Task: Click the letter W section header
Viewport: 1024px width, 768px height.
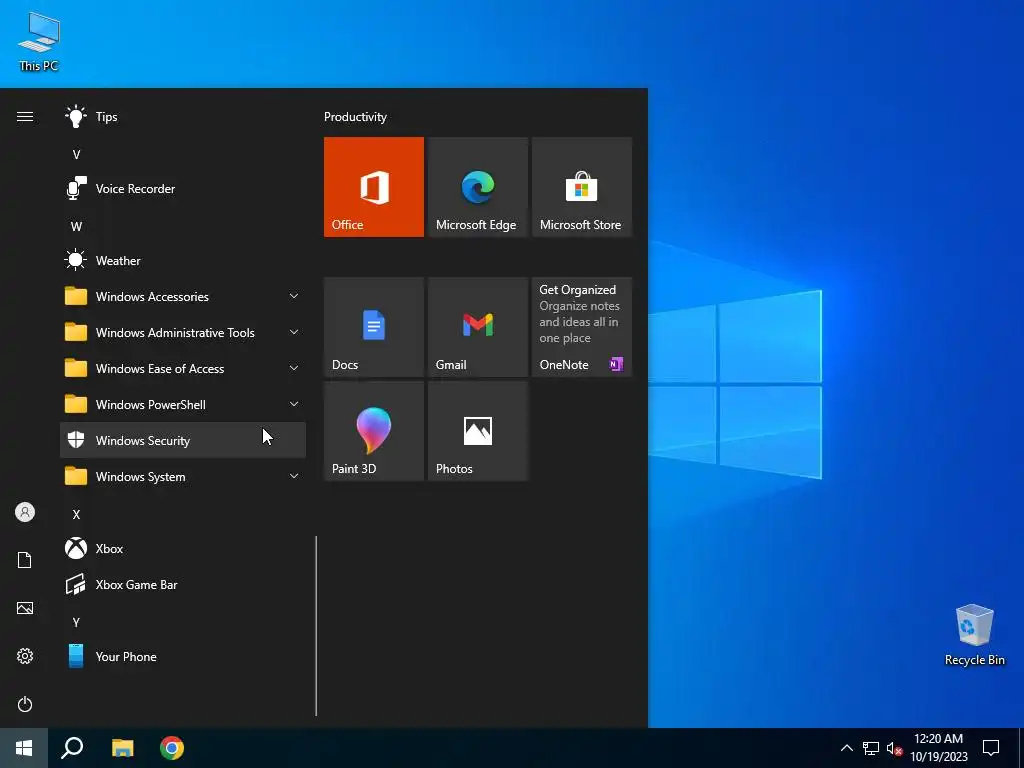Action: click(x=76, y=227)
